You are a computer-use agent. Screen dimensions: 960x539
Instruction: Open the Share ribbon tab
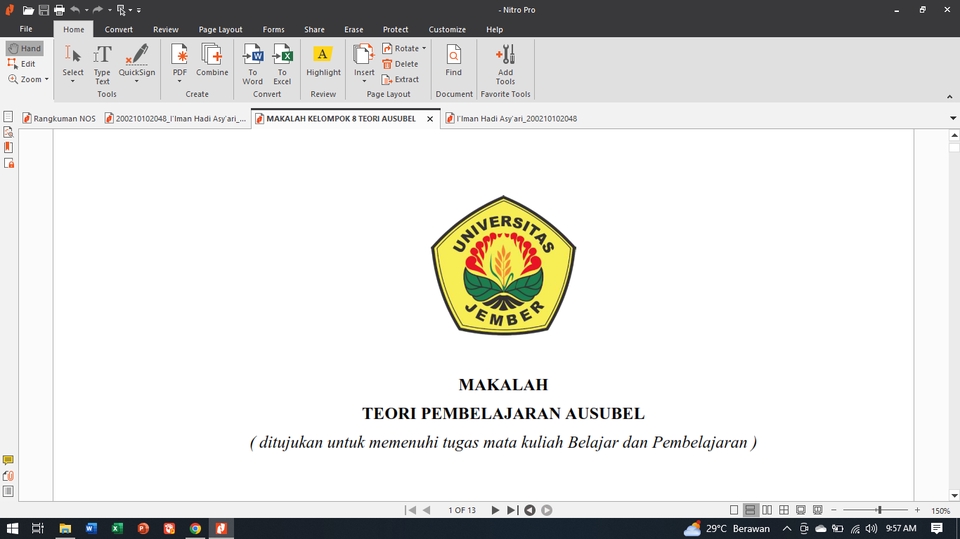[314, 29]
